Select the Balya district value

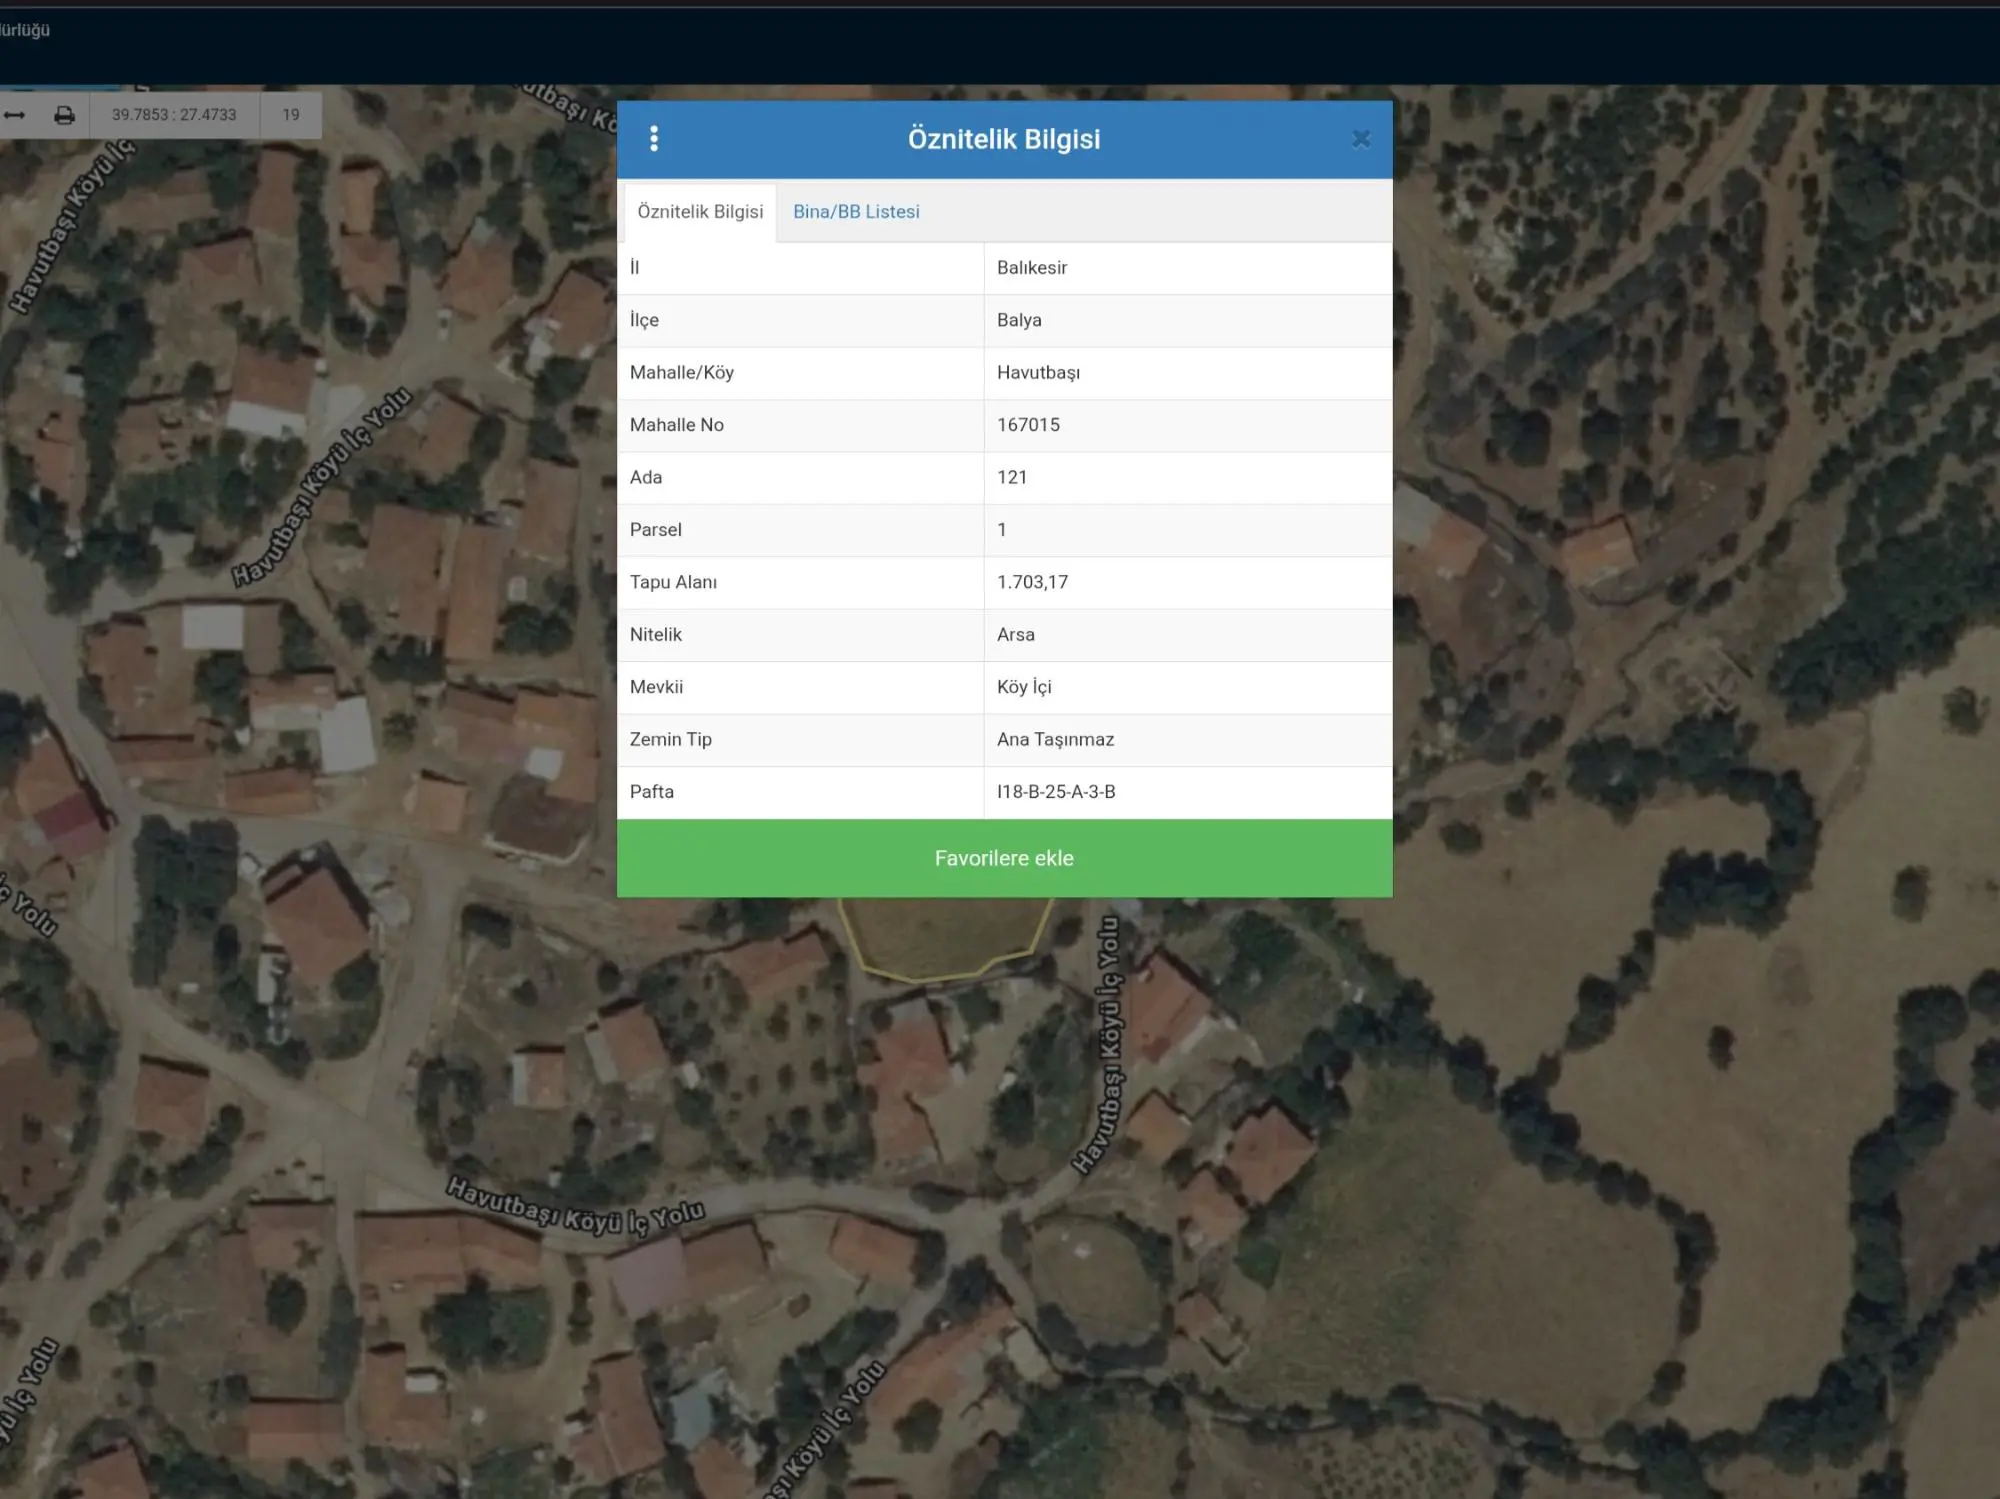1019,320
